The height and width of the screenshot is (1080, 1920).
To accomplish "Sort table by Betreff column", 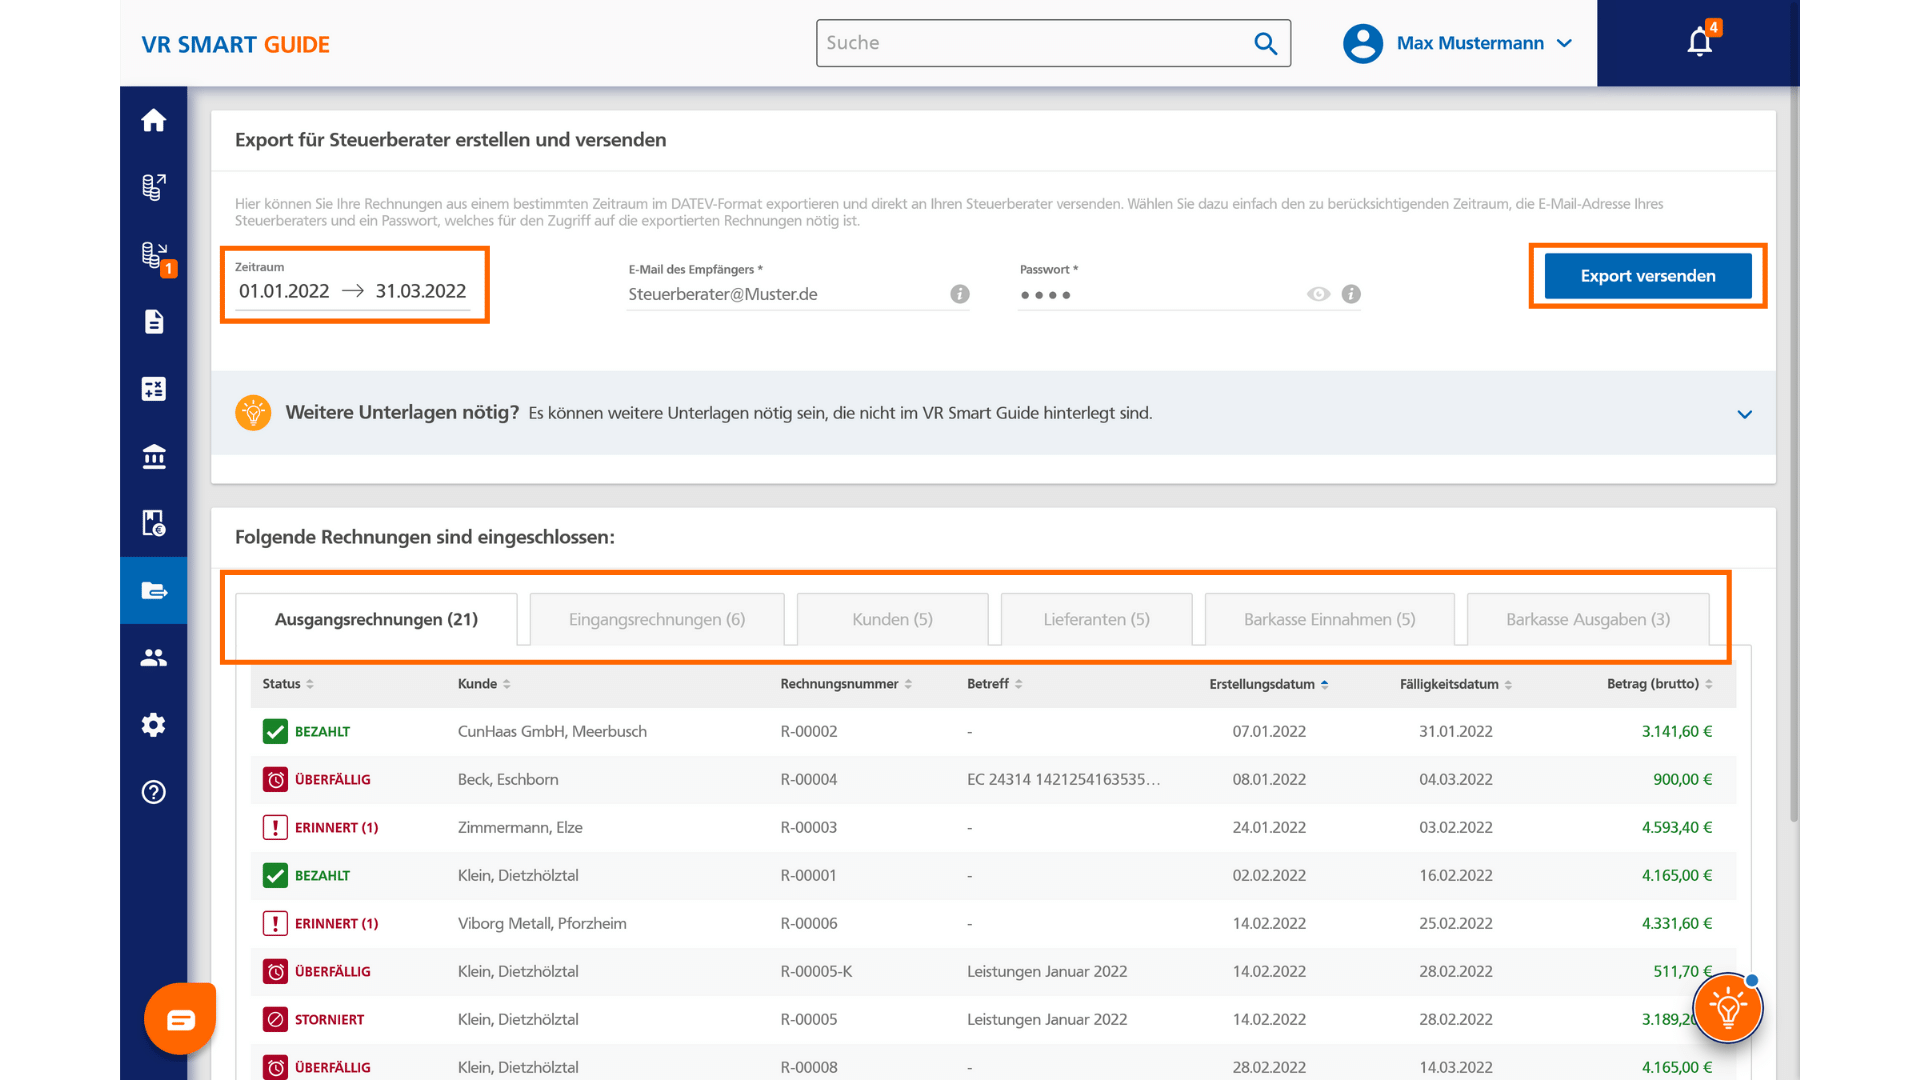I will (995, 684).
